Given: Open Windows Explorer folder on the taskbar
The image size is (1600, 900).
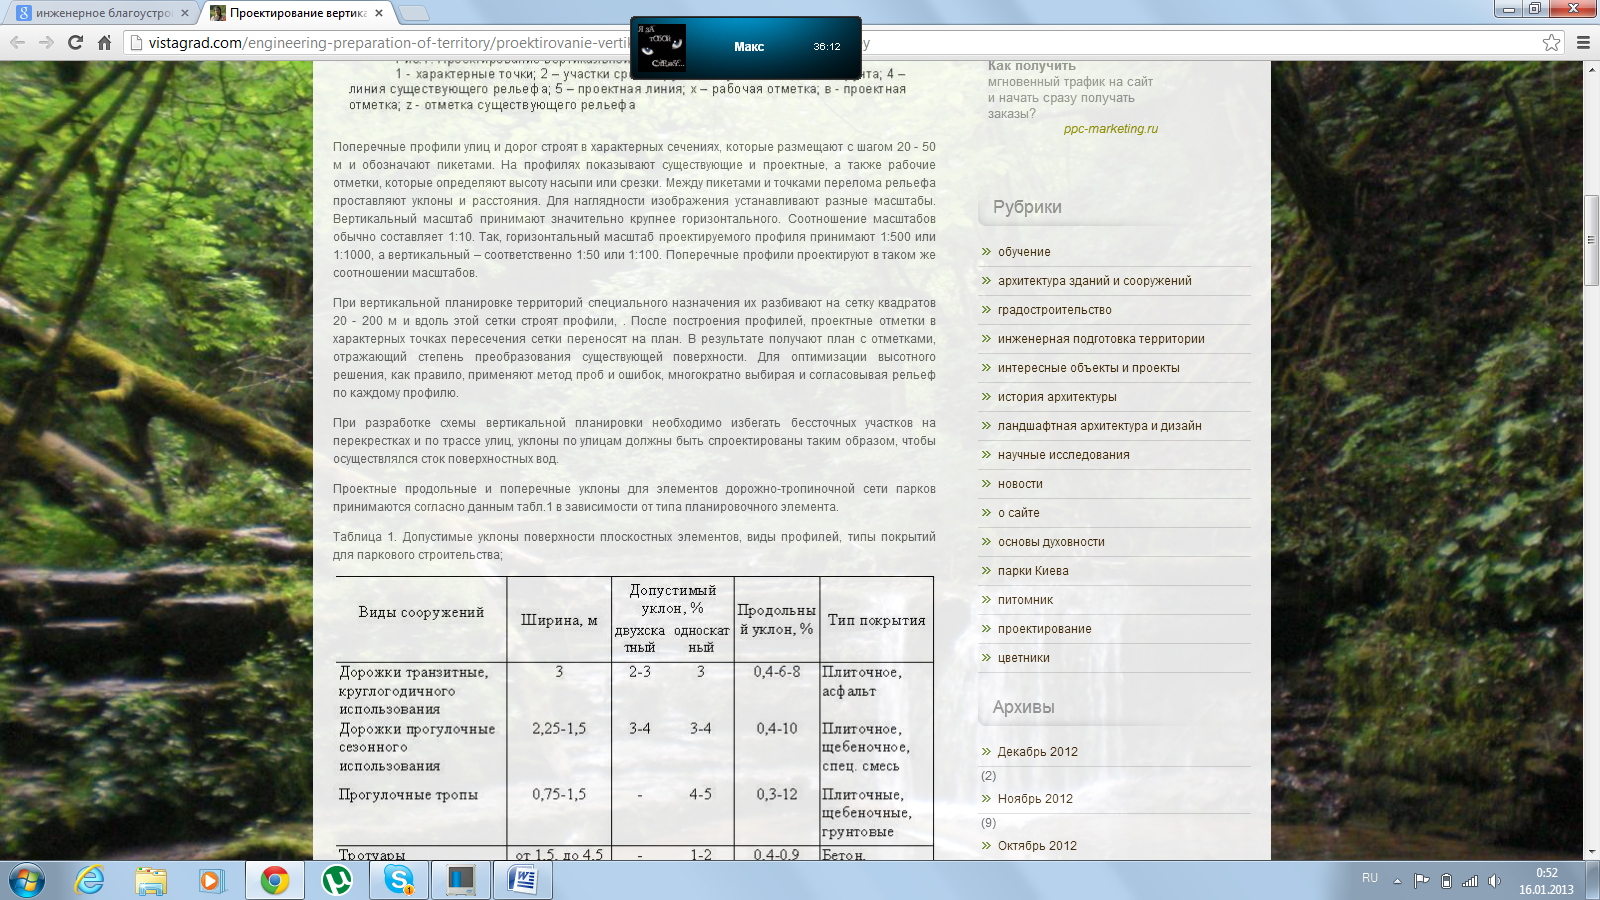Looking at the screenshot, I should tap(151, 881).
